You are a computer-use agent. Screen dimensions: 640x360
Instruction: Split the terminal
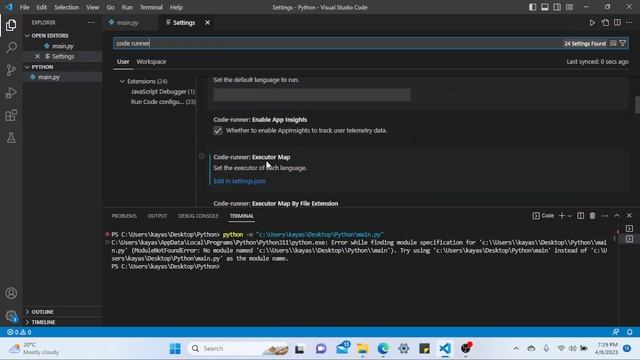[580, 216]
